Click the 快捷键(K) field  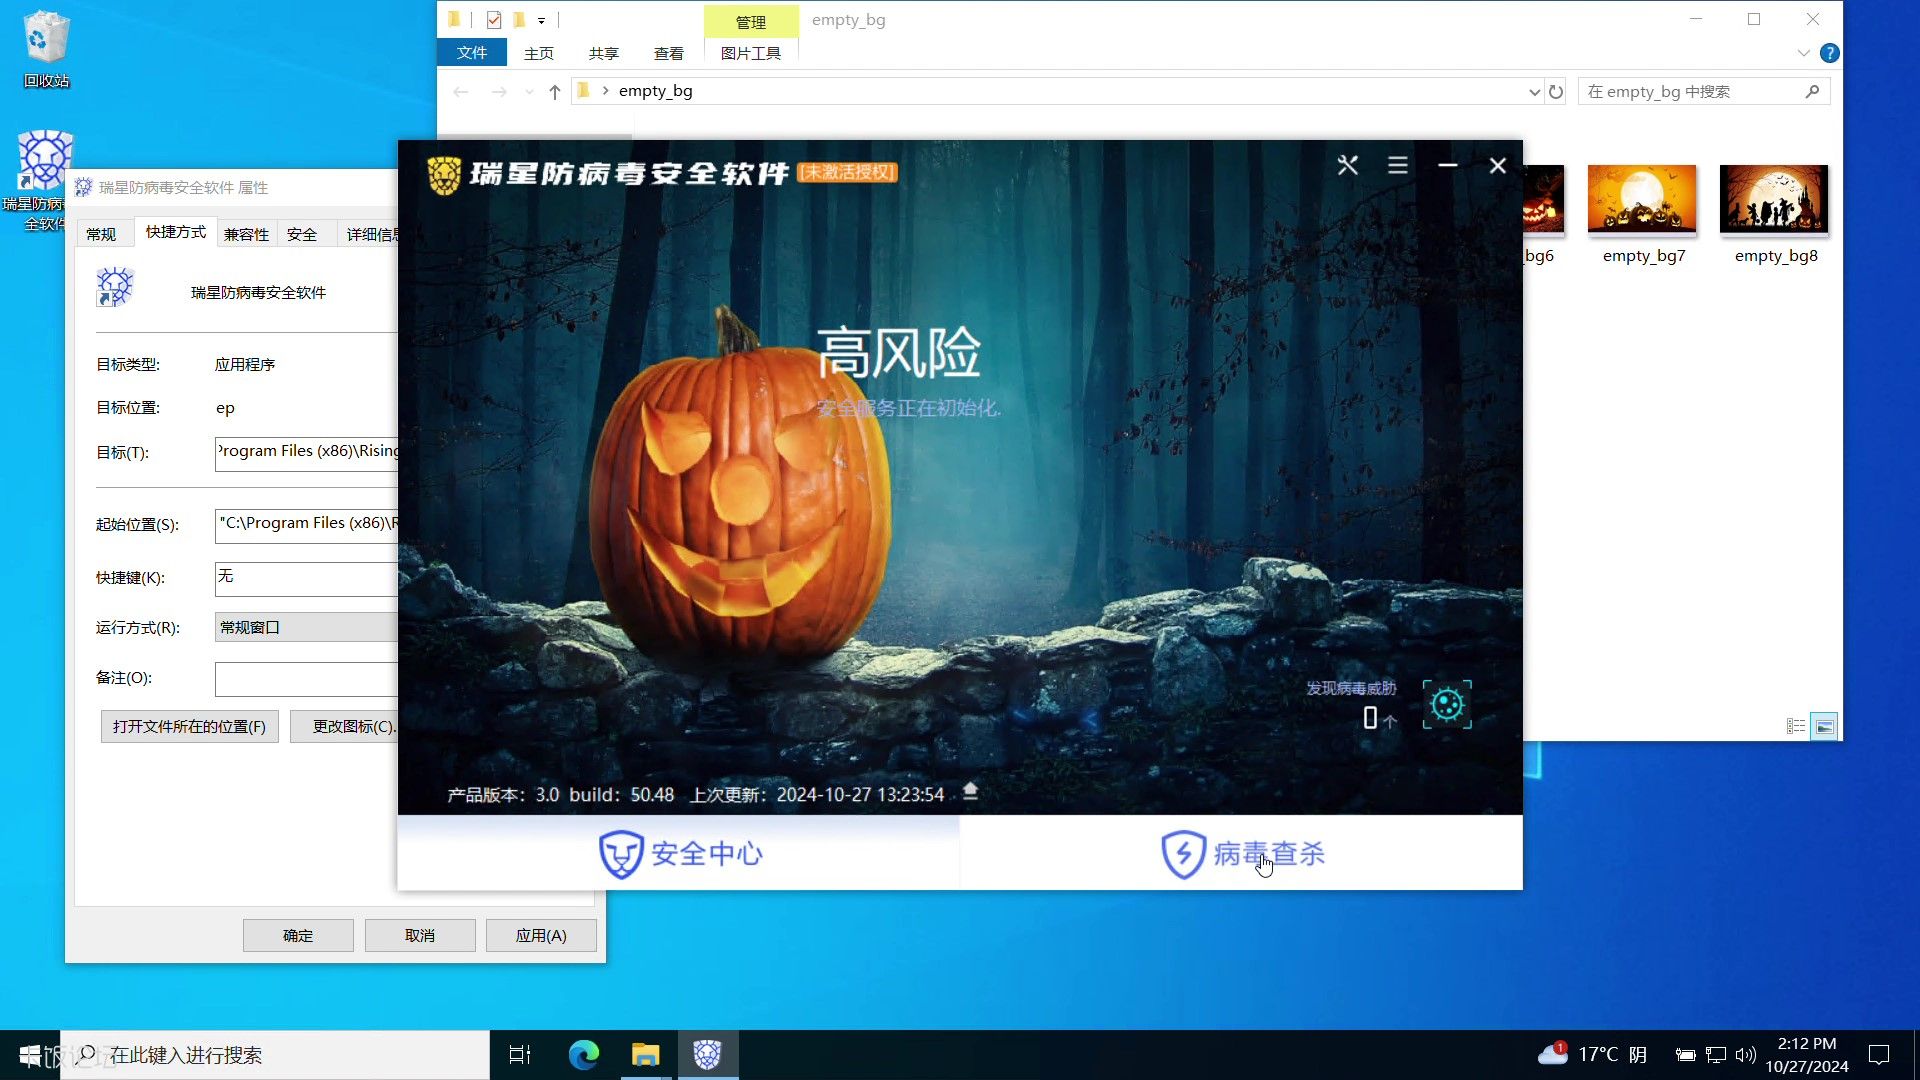point(306,578)
